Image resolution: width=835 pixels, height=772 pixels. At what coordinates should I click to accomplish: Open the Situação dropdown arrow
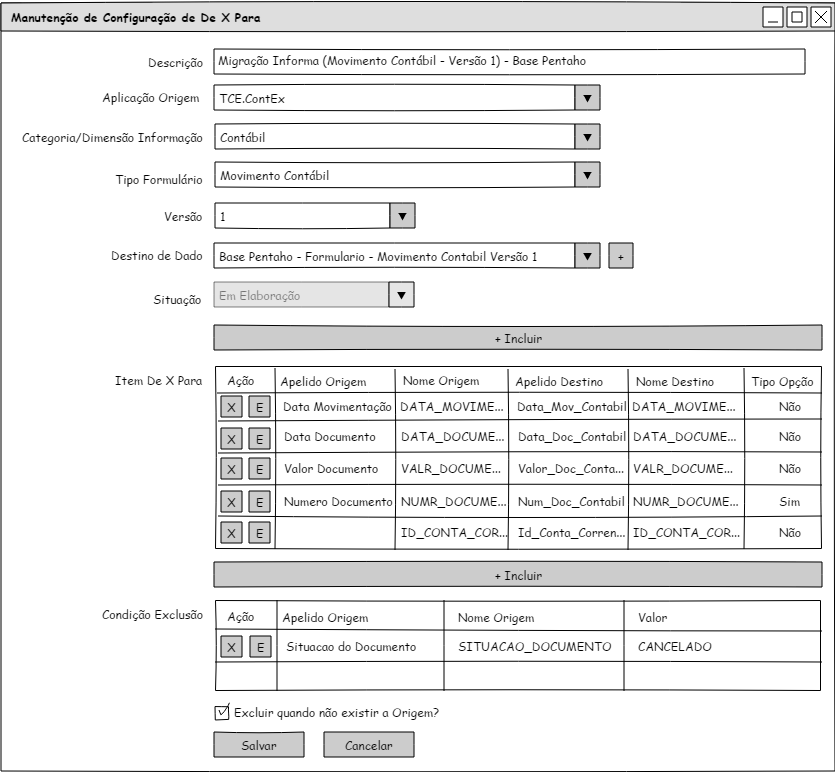(401, 295)
